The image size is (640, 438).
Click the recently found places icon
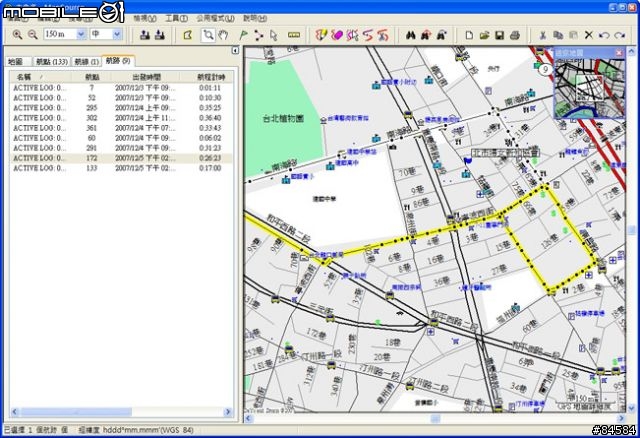[x=441, y=35]
